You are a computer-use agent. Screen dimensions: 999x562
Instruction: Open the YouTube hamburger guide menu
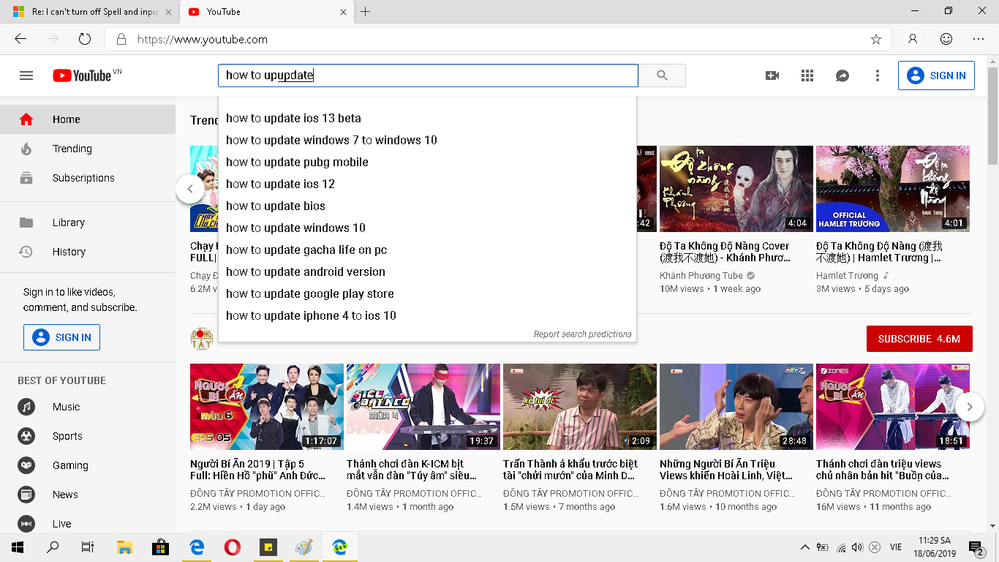26,76
